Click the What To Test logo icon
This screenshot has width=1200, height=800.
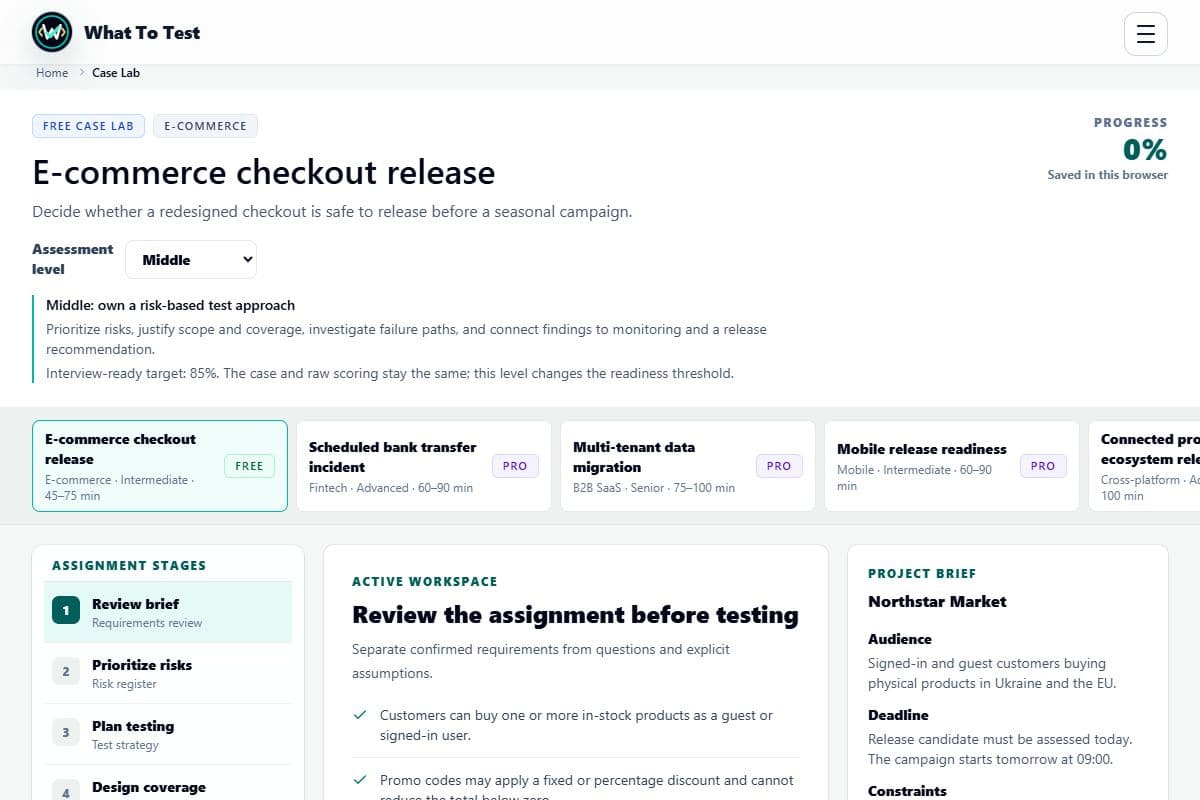[52, 32]
